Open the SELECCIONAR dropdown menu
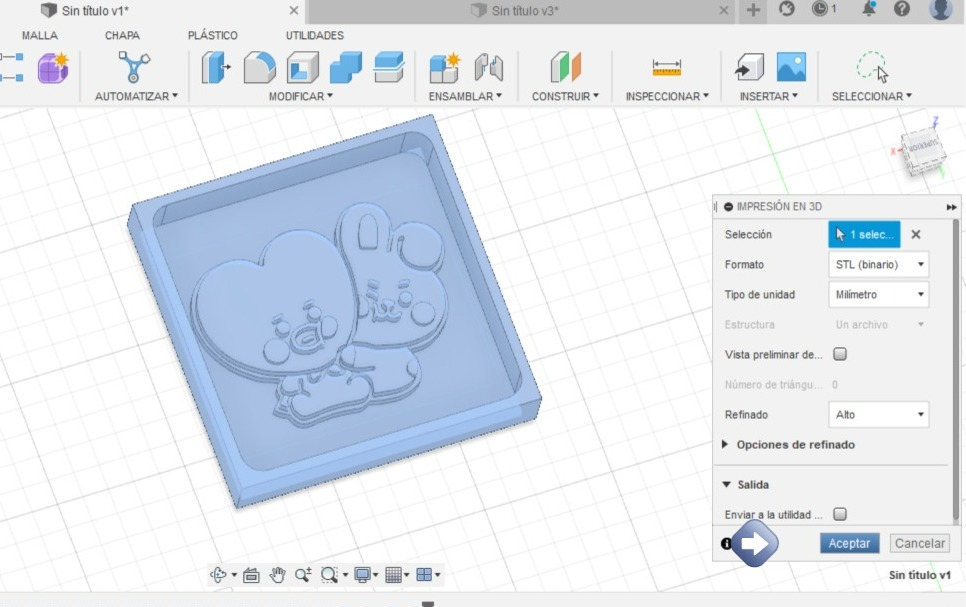966x607 pixels. [x=872, y=96]
